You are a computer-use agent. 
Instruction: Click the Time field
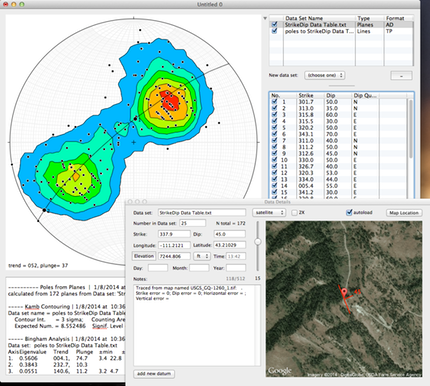click(236, 256)
